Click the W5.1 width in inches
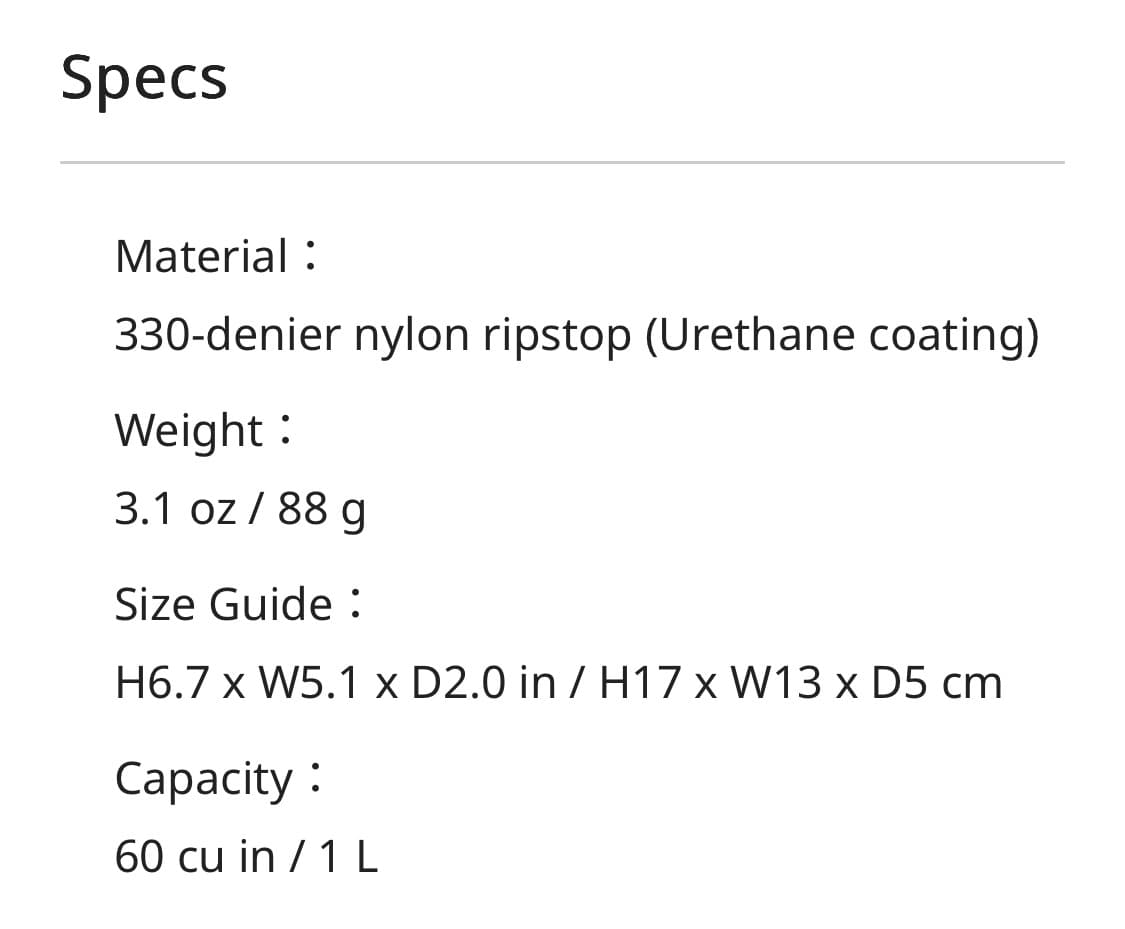 pyautogui.click(x=309, y=683)
